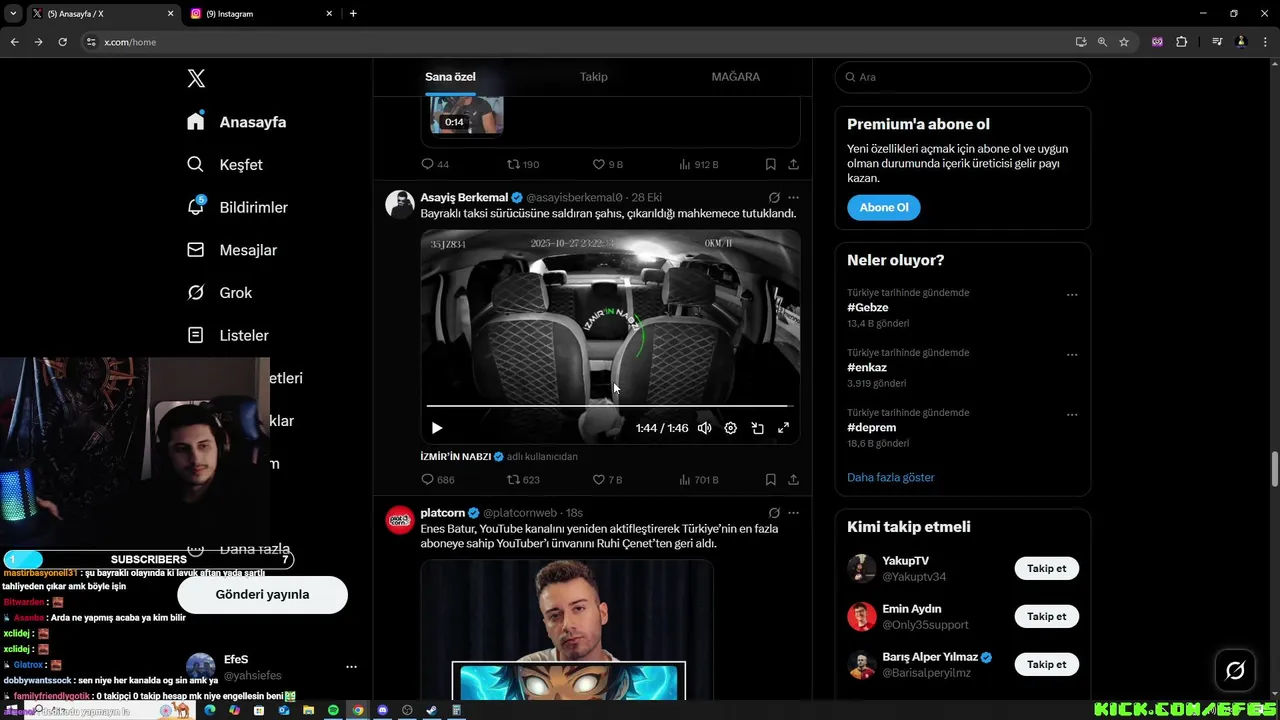Open Grok icon on platcorn post
This screenshot has width=1280, height=720.
(774, 513)
